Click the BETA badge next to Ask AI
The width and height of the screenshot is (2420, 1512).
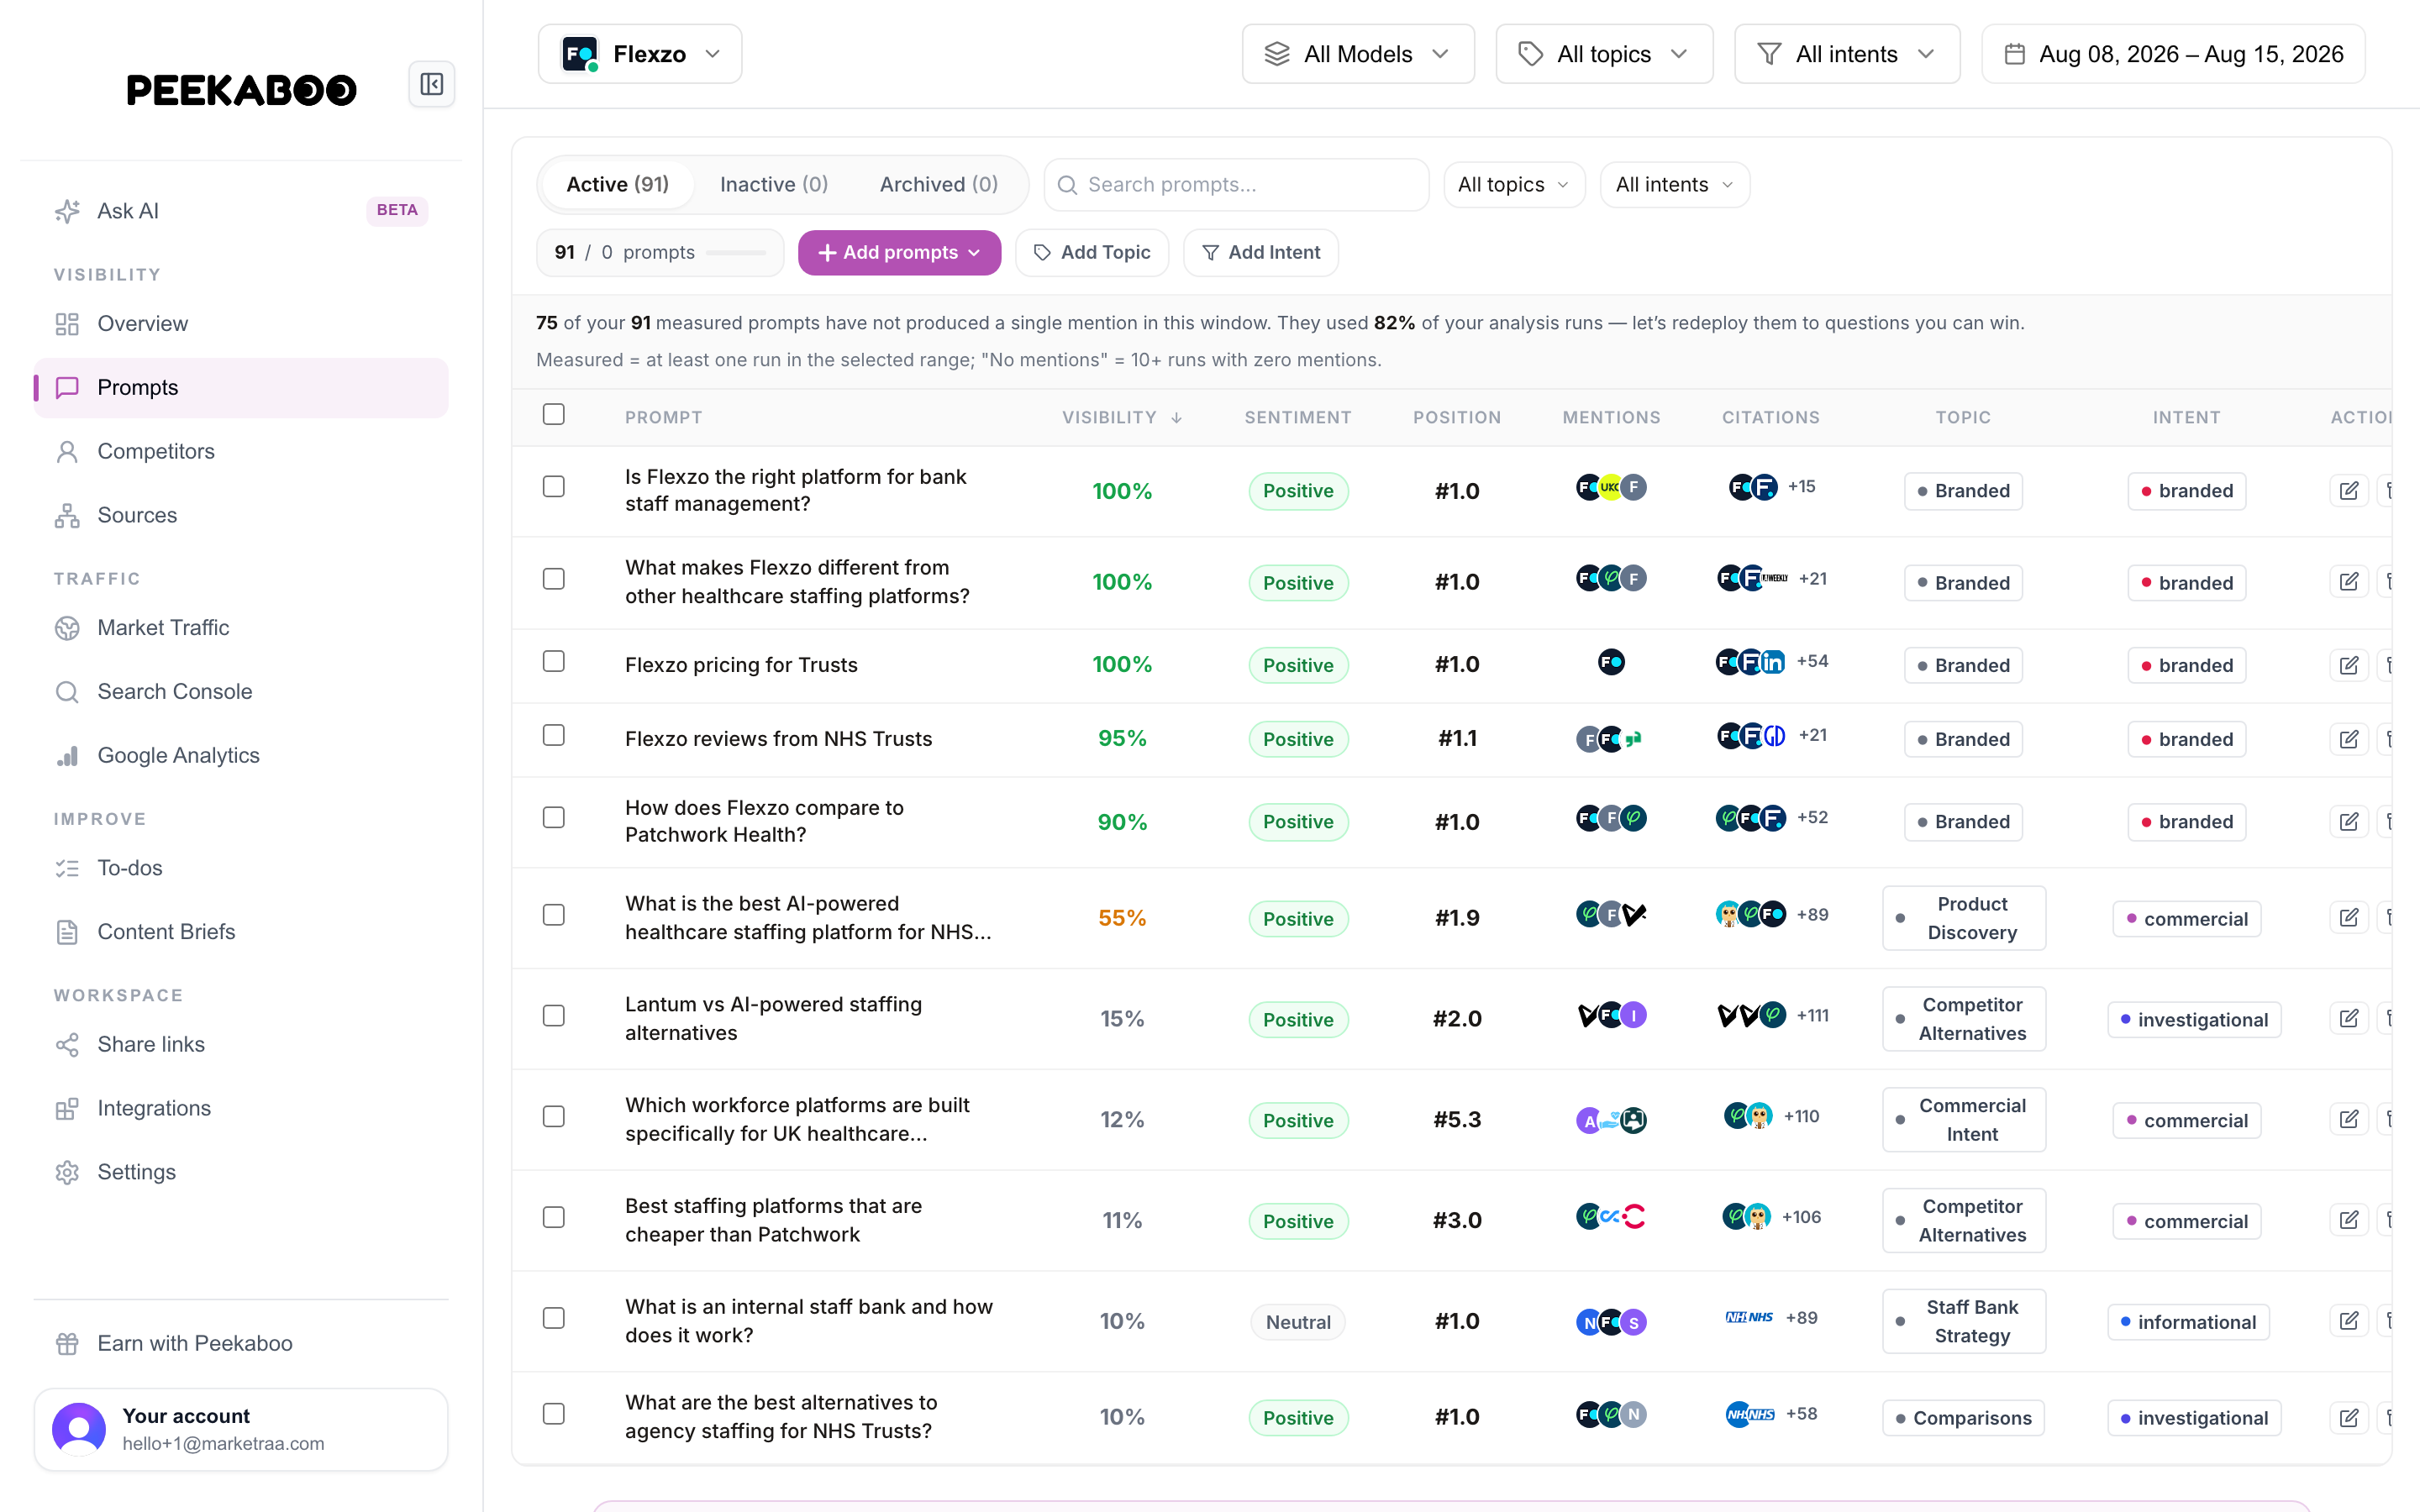397,211
